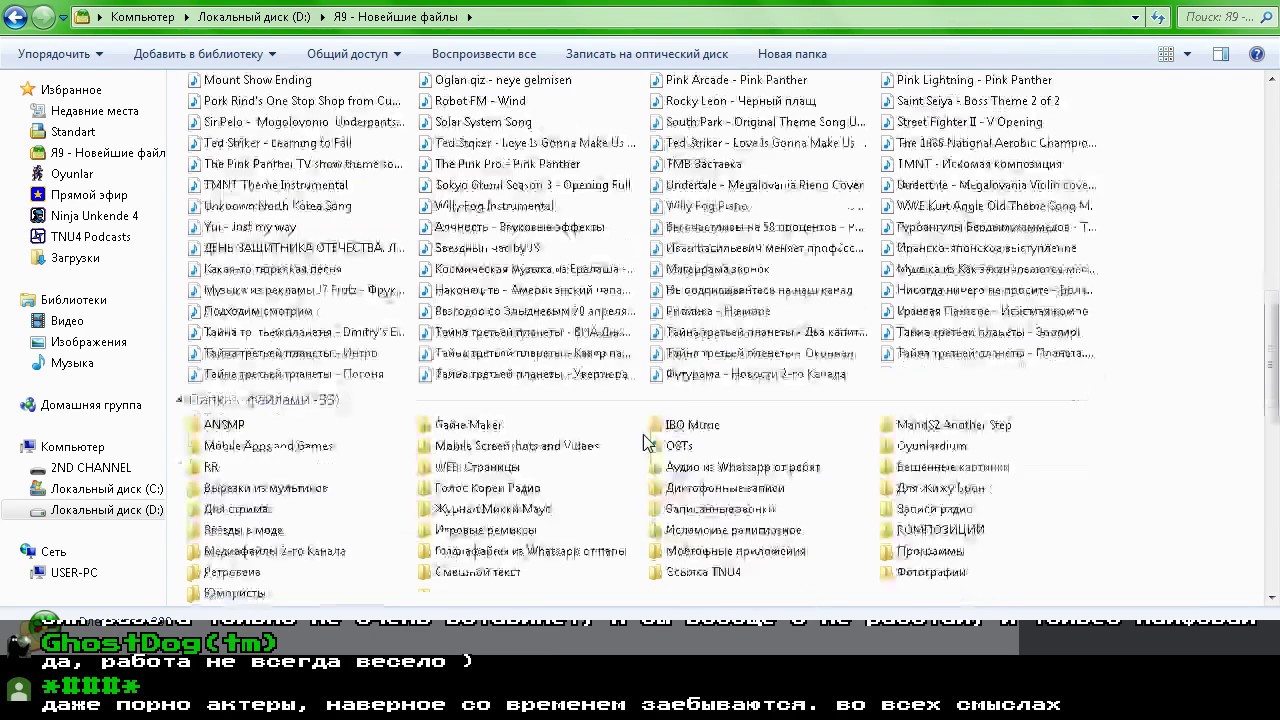Select the OSTs folder icon
The height and width of the screenshot is (720, 1280).
tap(657, 446)
